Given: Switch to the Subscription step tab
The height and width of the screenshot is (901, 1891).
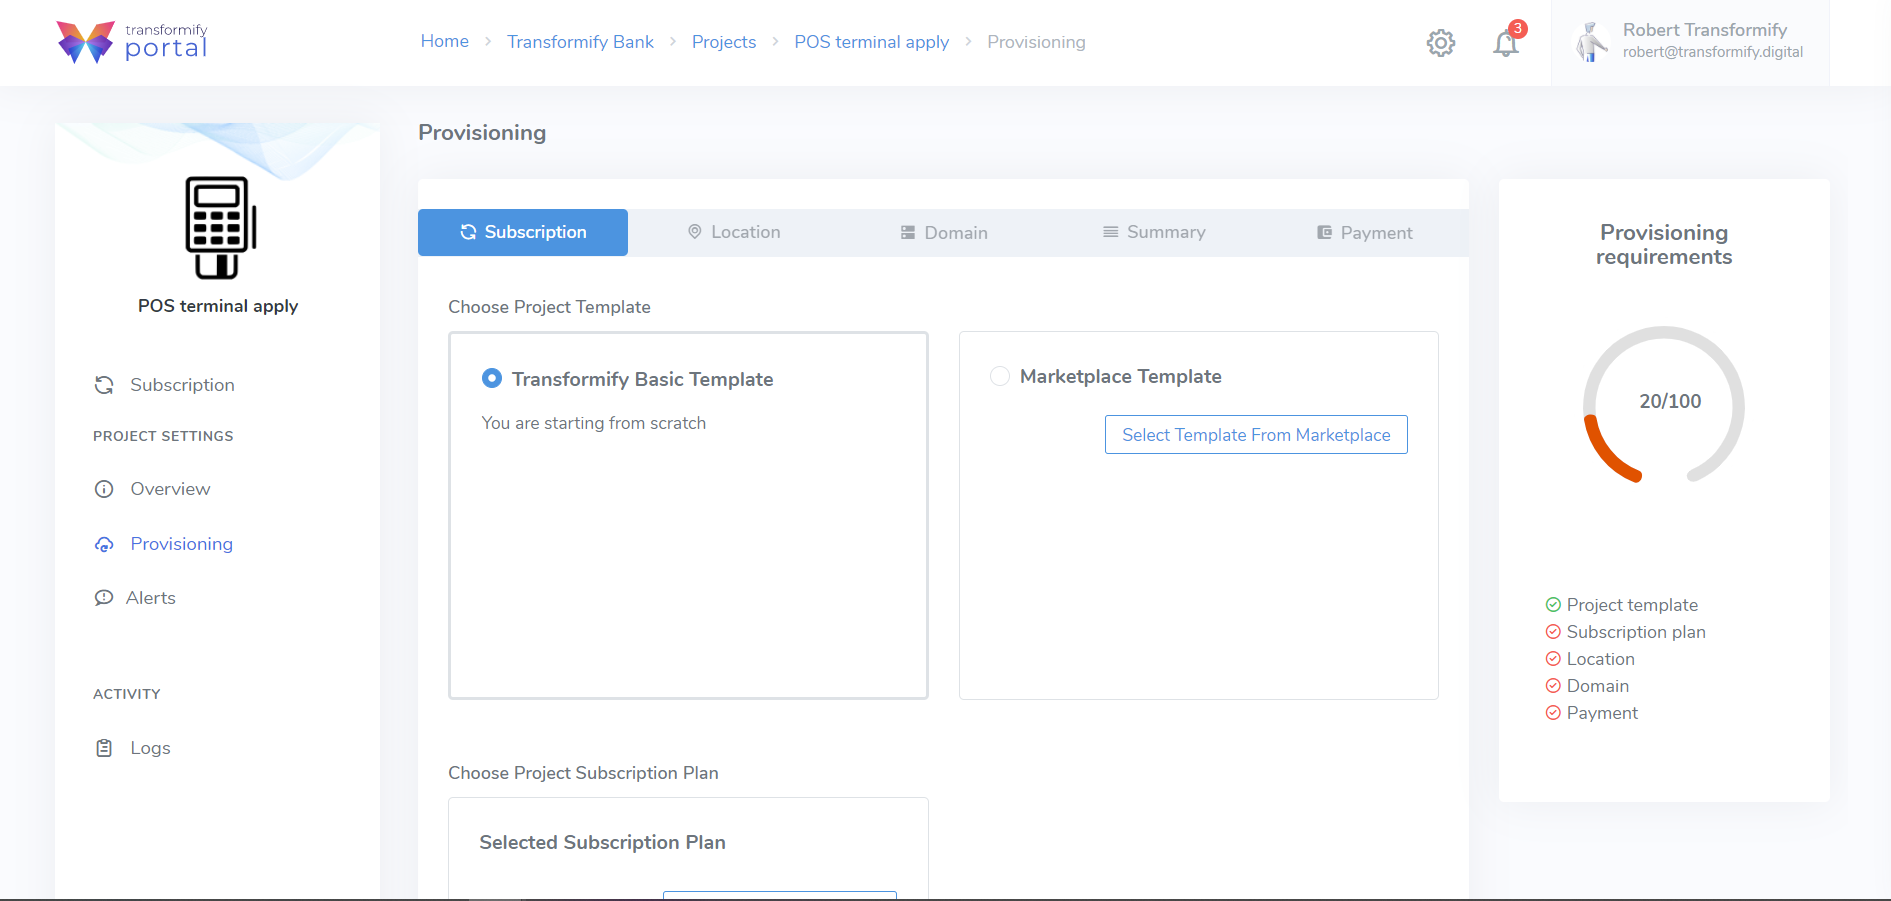Looking at the screenshot, I should coord(523,232).
